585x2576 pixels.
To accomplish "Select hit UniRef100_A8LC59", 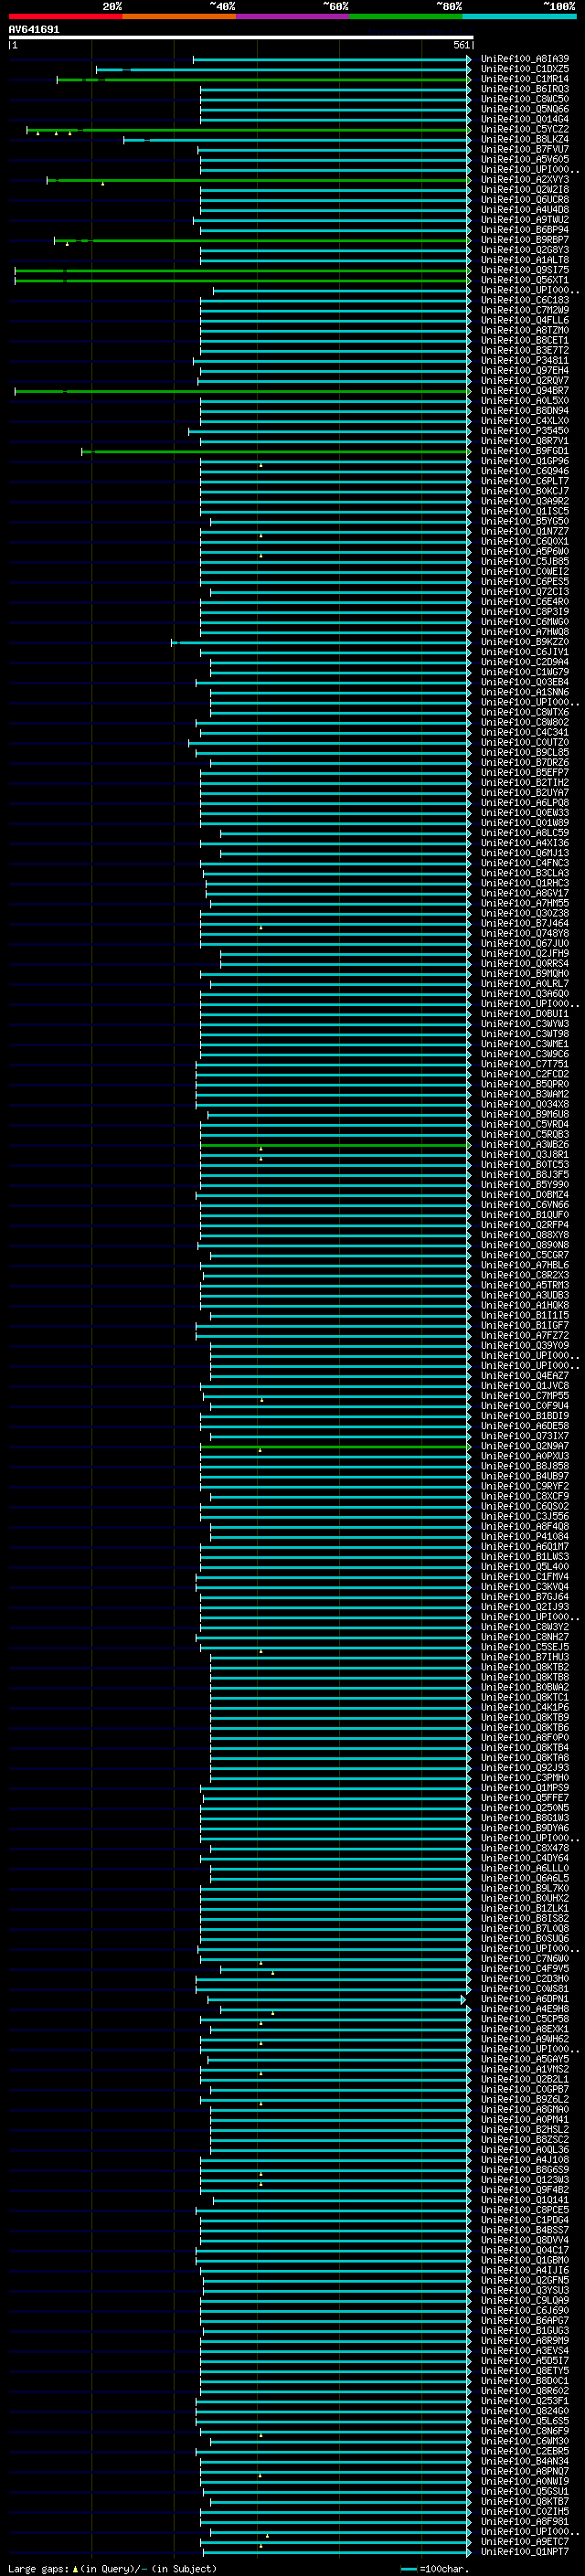I will click(524, 833).
